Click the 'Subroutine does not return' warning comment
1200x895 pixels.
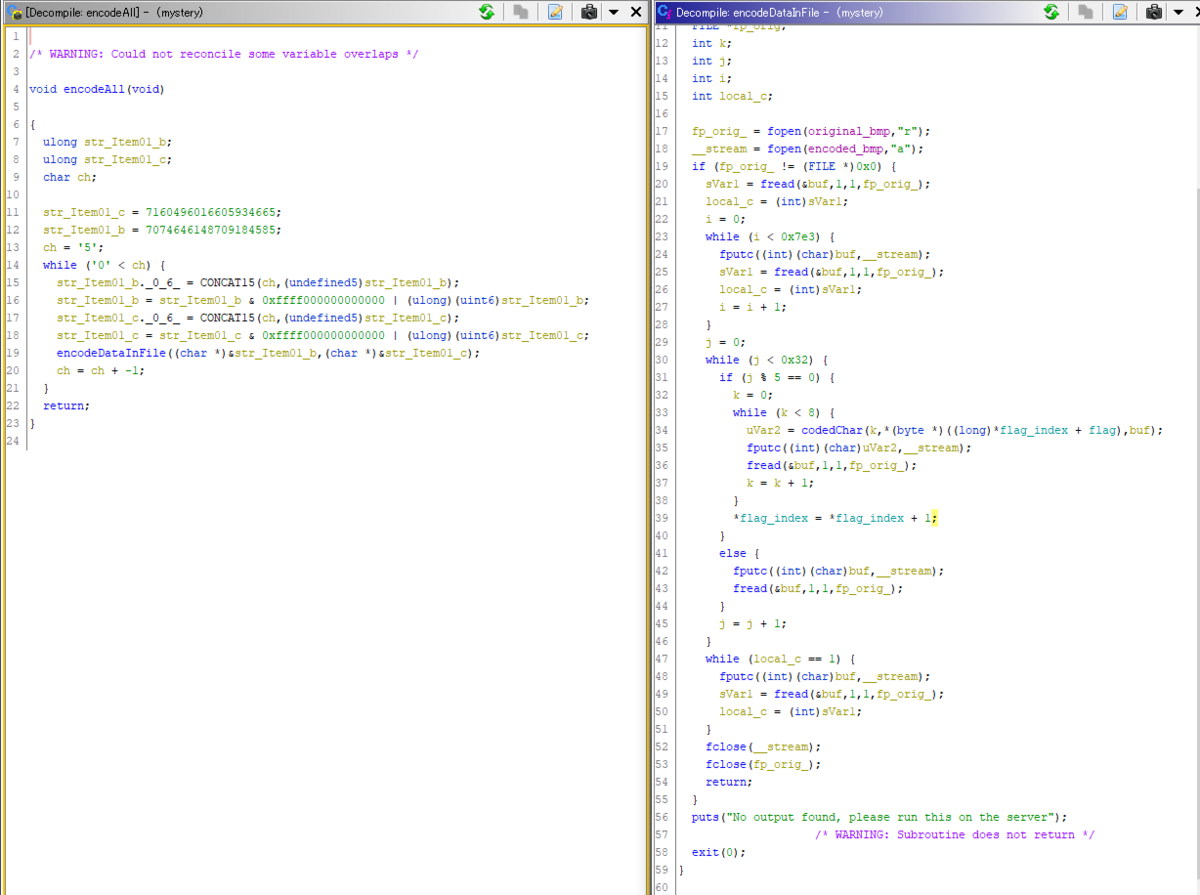click(x=955, y=834)
